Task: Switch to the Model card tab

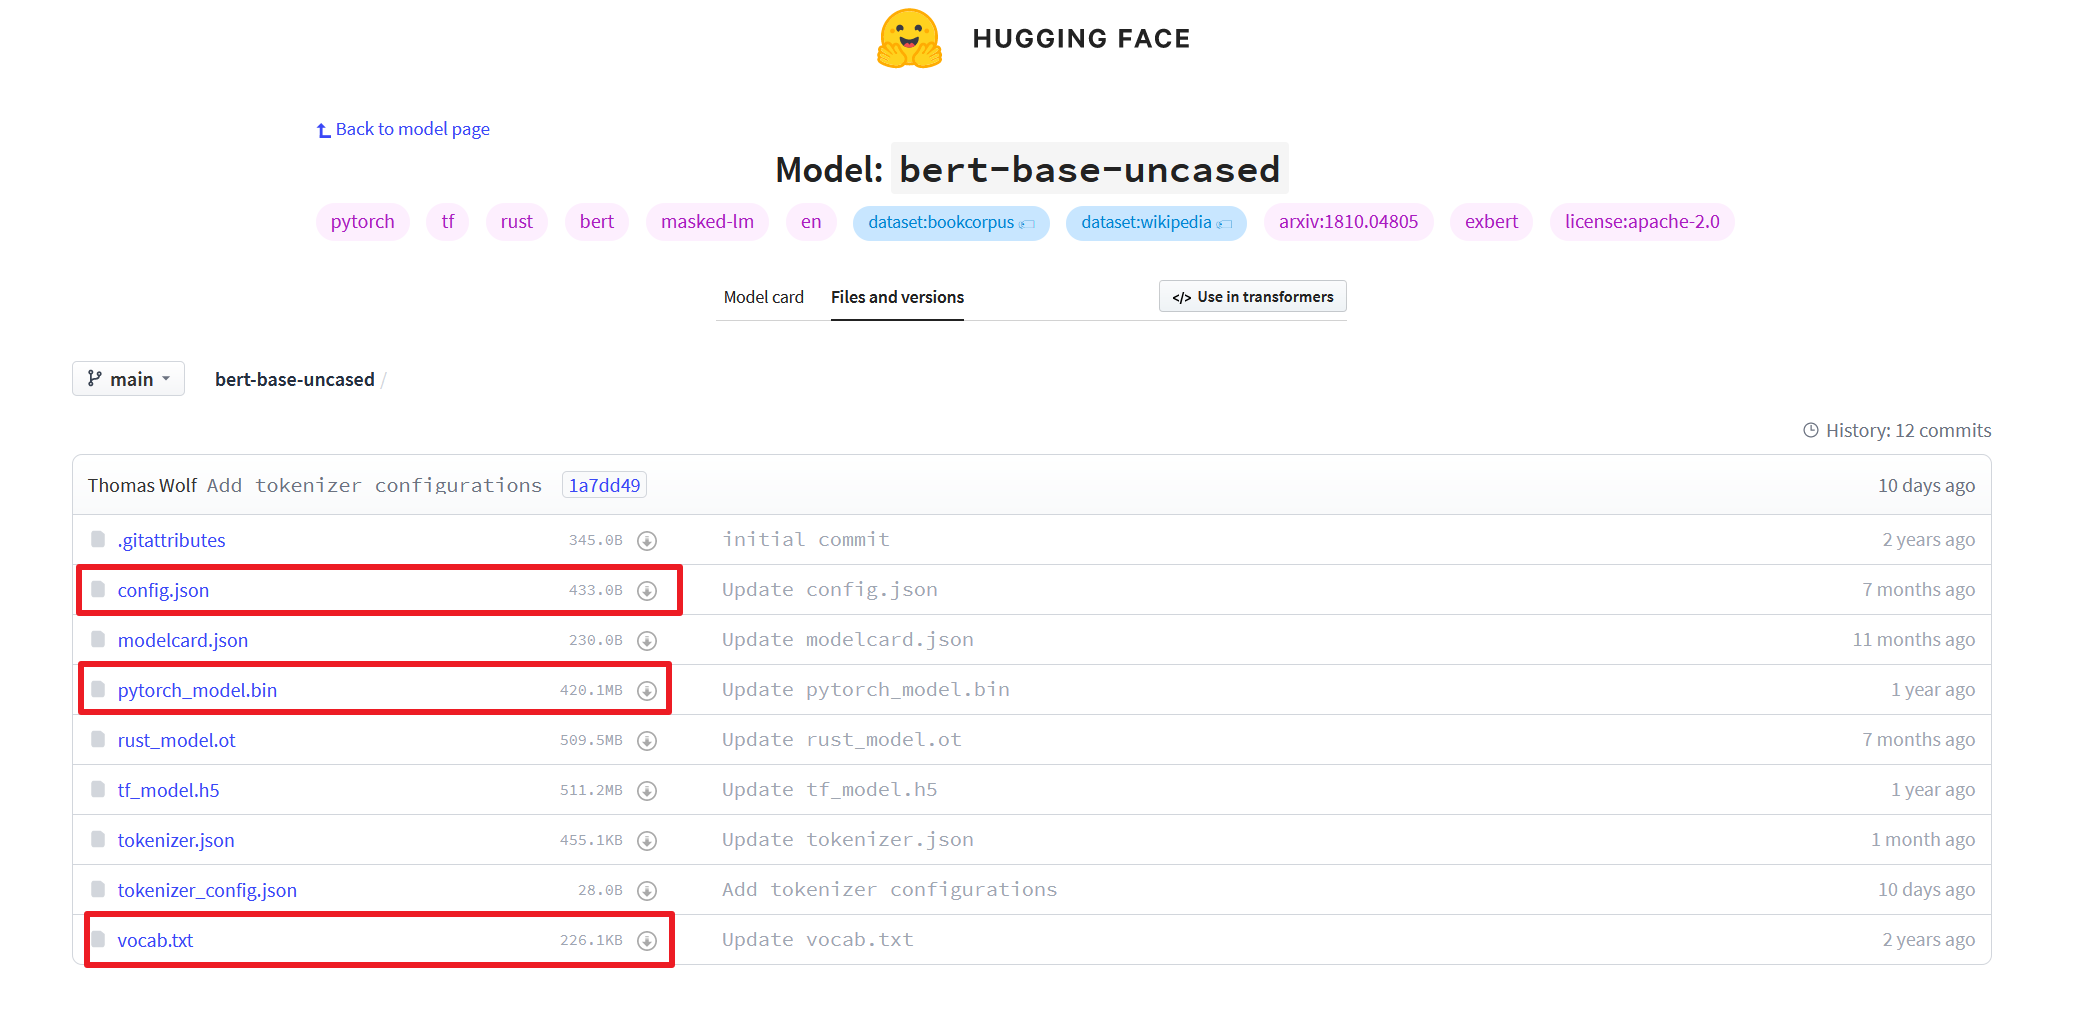Action: click(x=764, y=297)
